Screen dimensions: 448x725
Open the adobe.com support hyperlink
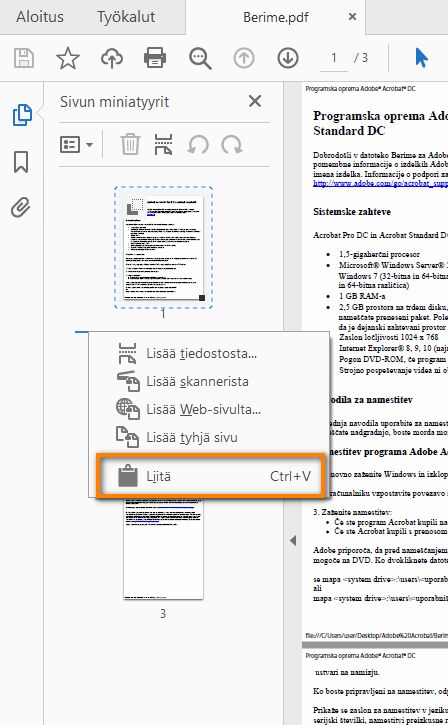pyautogui.click(x=380, y=184)
